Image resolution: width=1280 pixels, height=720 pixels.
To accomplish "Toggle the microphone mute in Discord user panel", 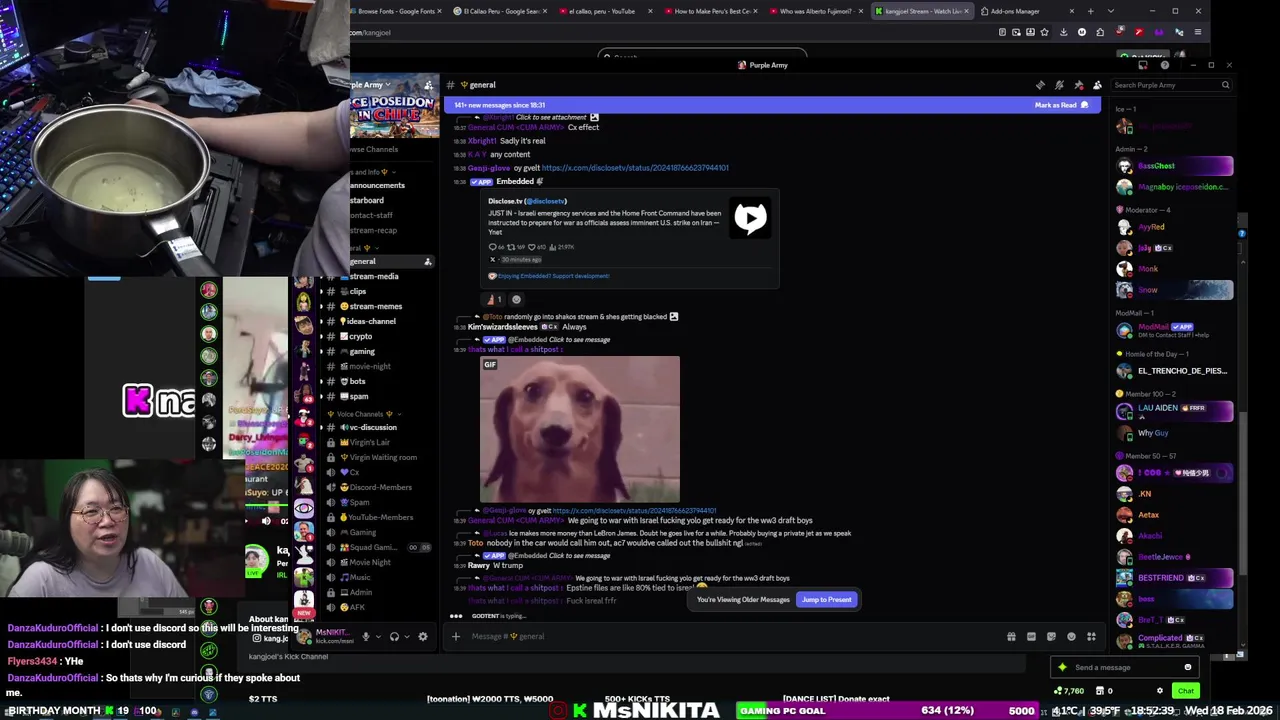I will click(365, 636).
